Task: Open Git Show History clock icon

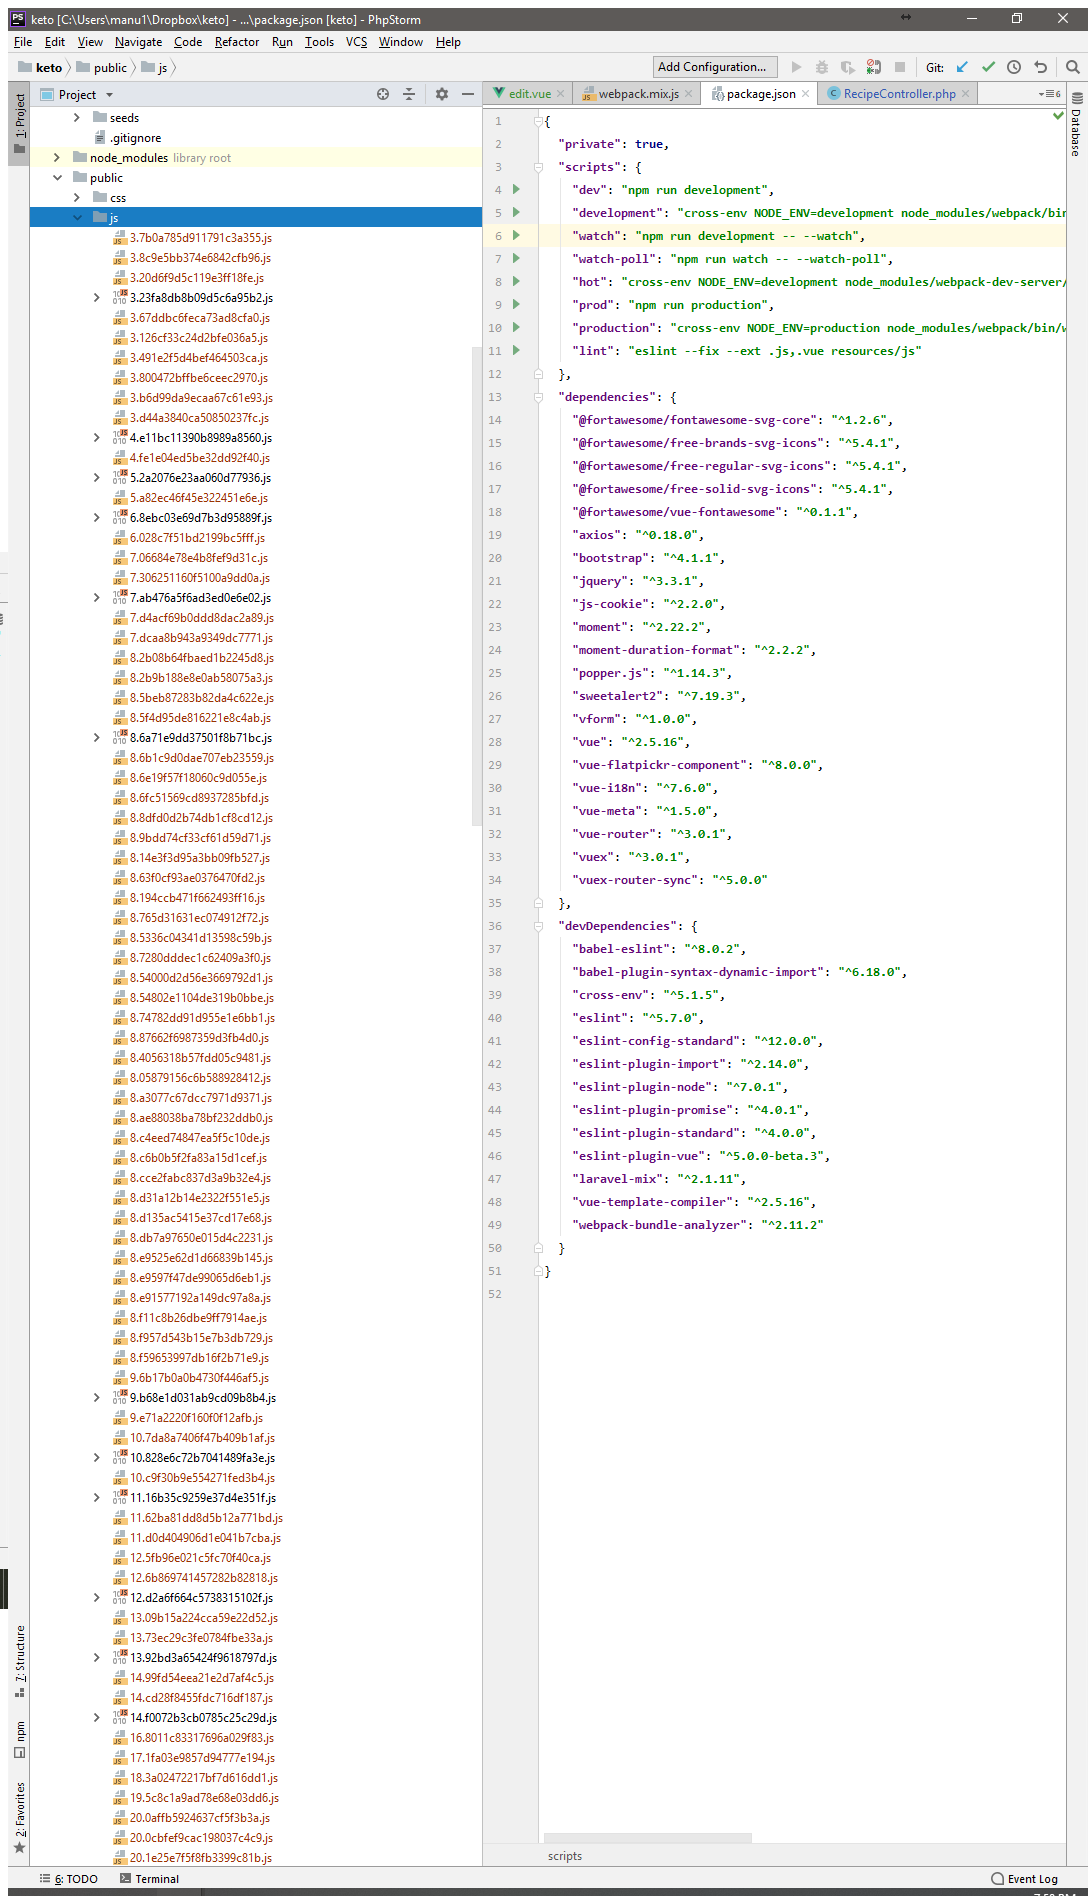Action: tap(1014, 67)
